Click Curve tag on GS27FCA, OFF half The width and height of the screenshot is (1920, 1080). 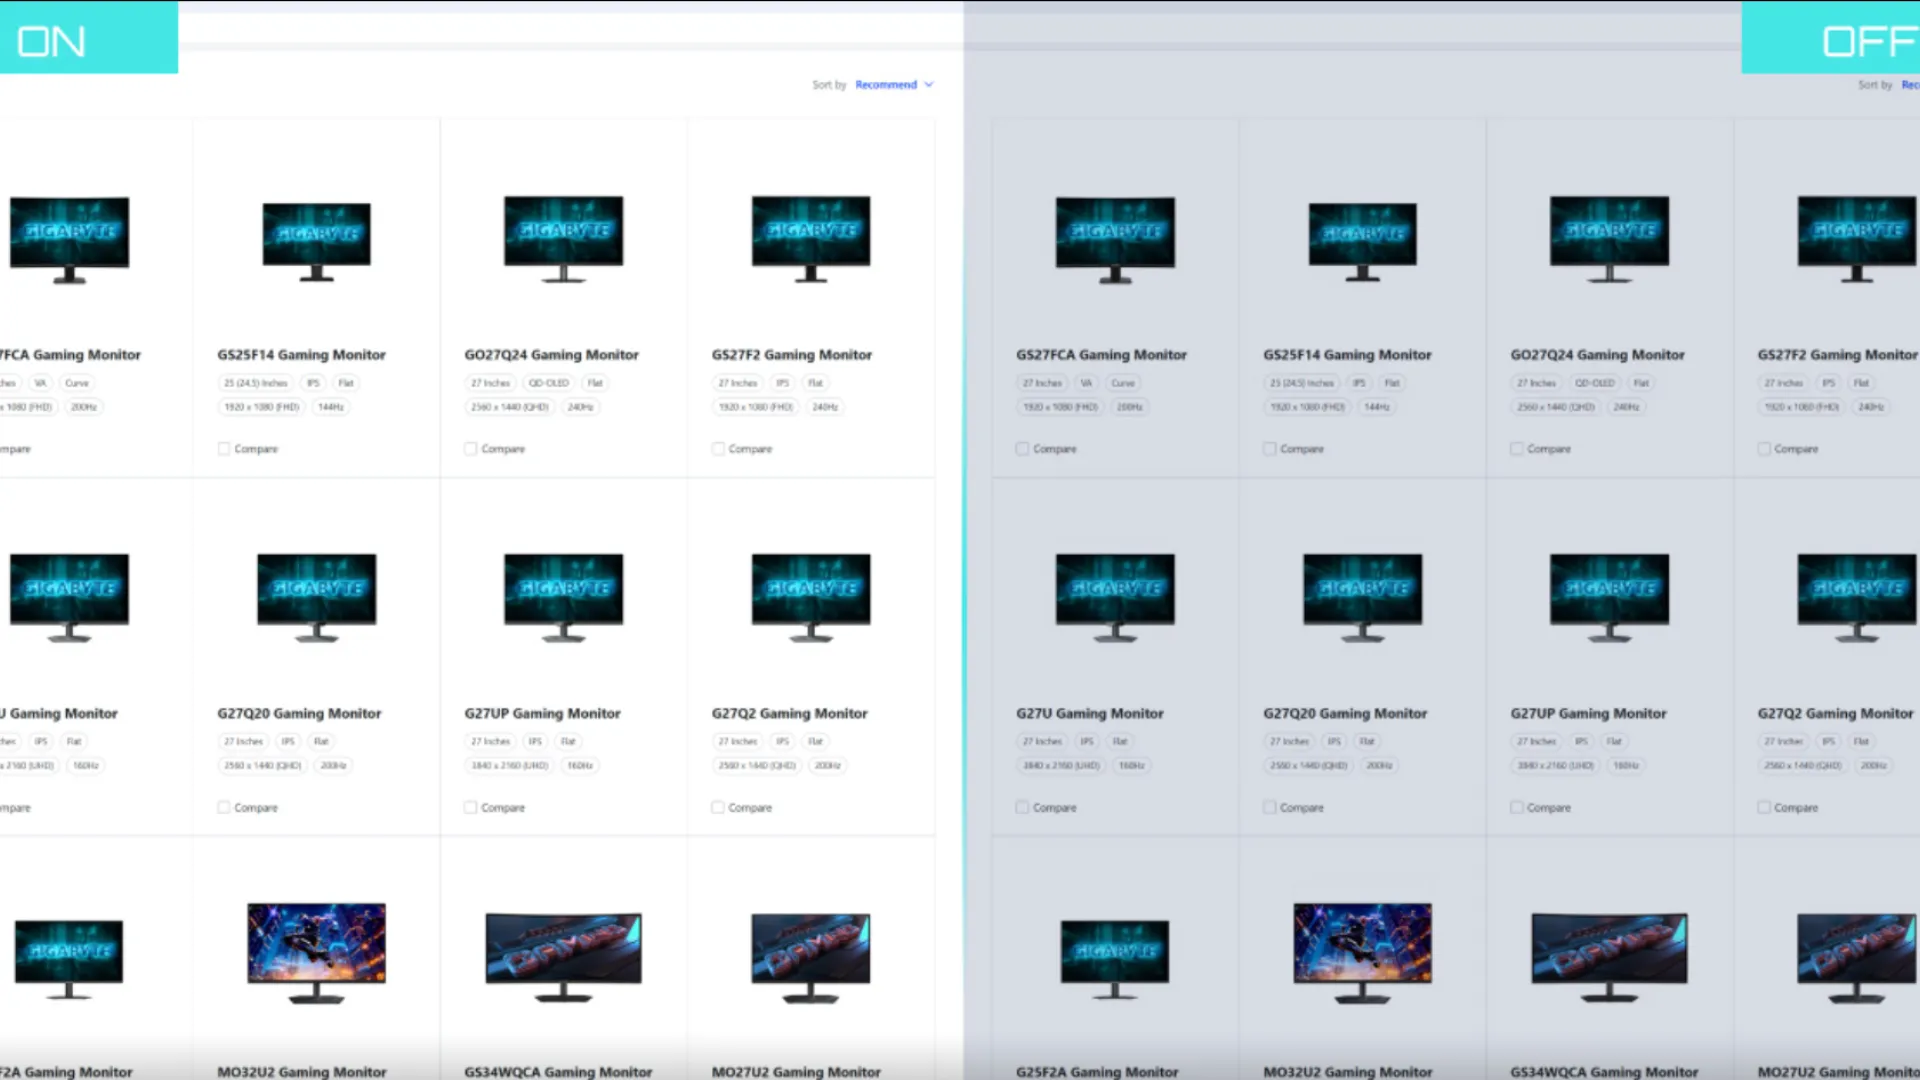[x=1123, y=383]
